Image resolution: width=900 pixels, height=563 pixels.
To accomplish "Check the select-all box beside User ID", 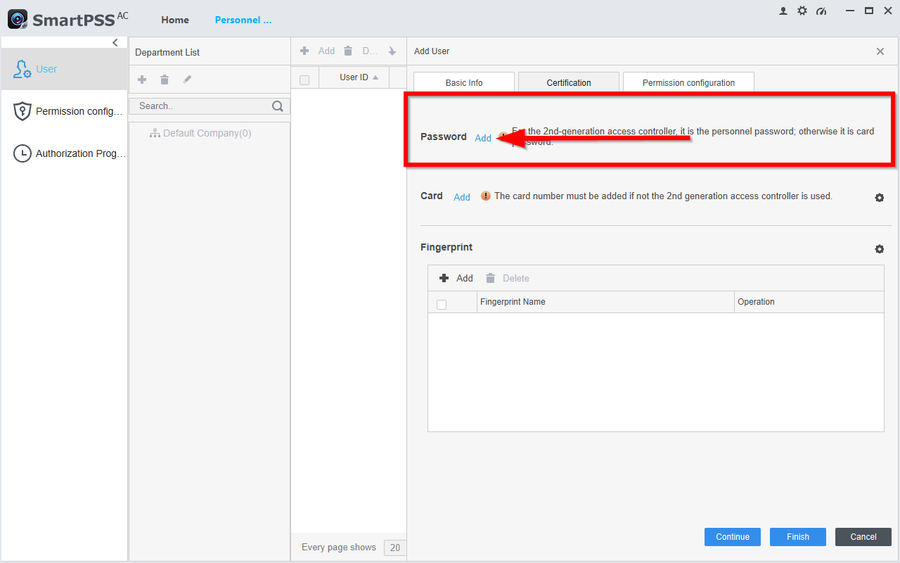I will tap(305, 79).
